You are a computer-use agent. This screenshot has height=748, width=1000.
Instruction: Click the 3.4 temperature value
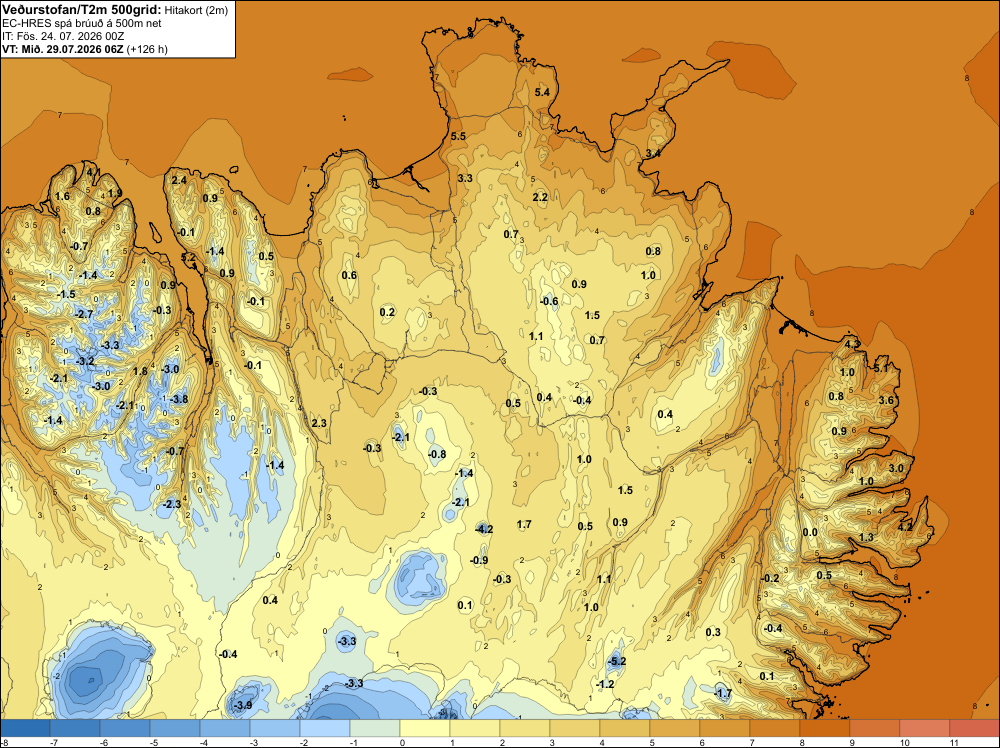[653, 154]
